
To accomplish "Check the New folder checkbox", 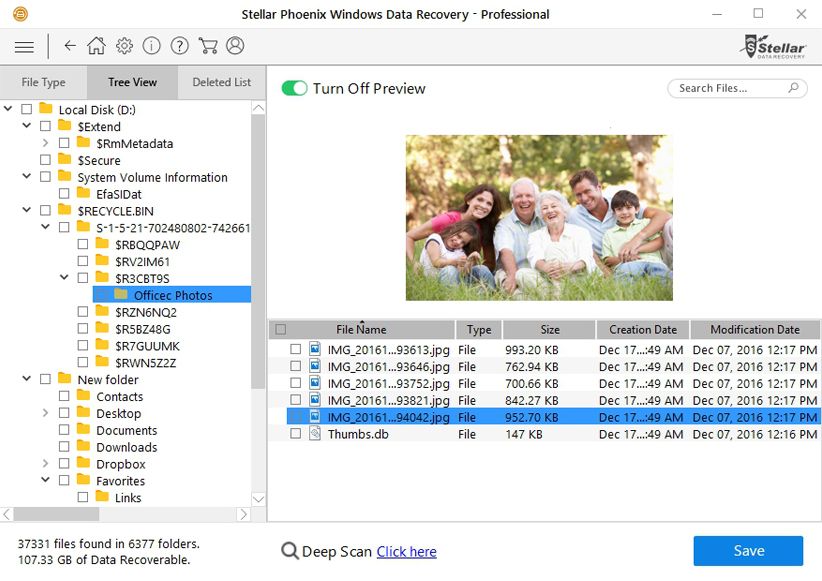I will 45,379.
